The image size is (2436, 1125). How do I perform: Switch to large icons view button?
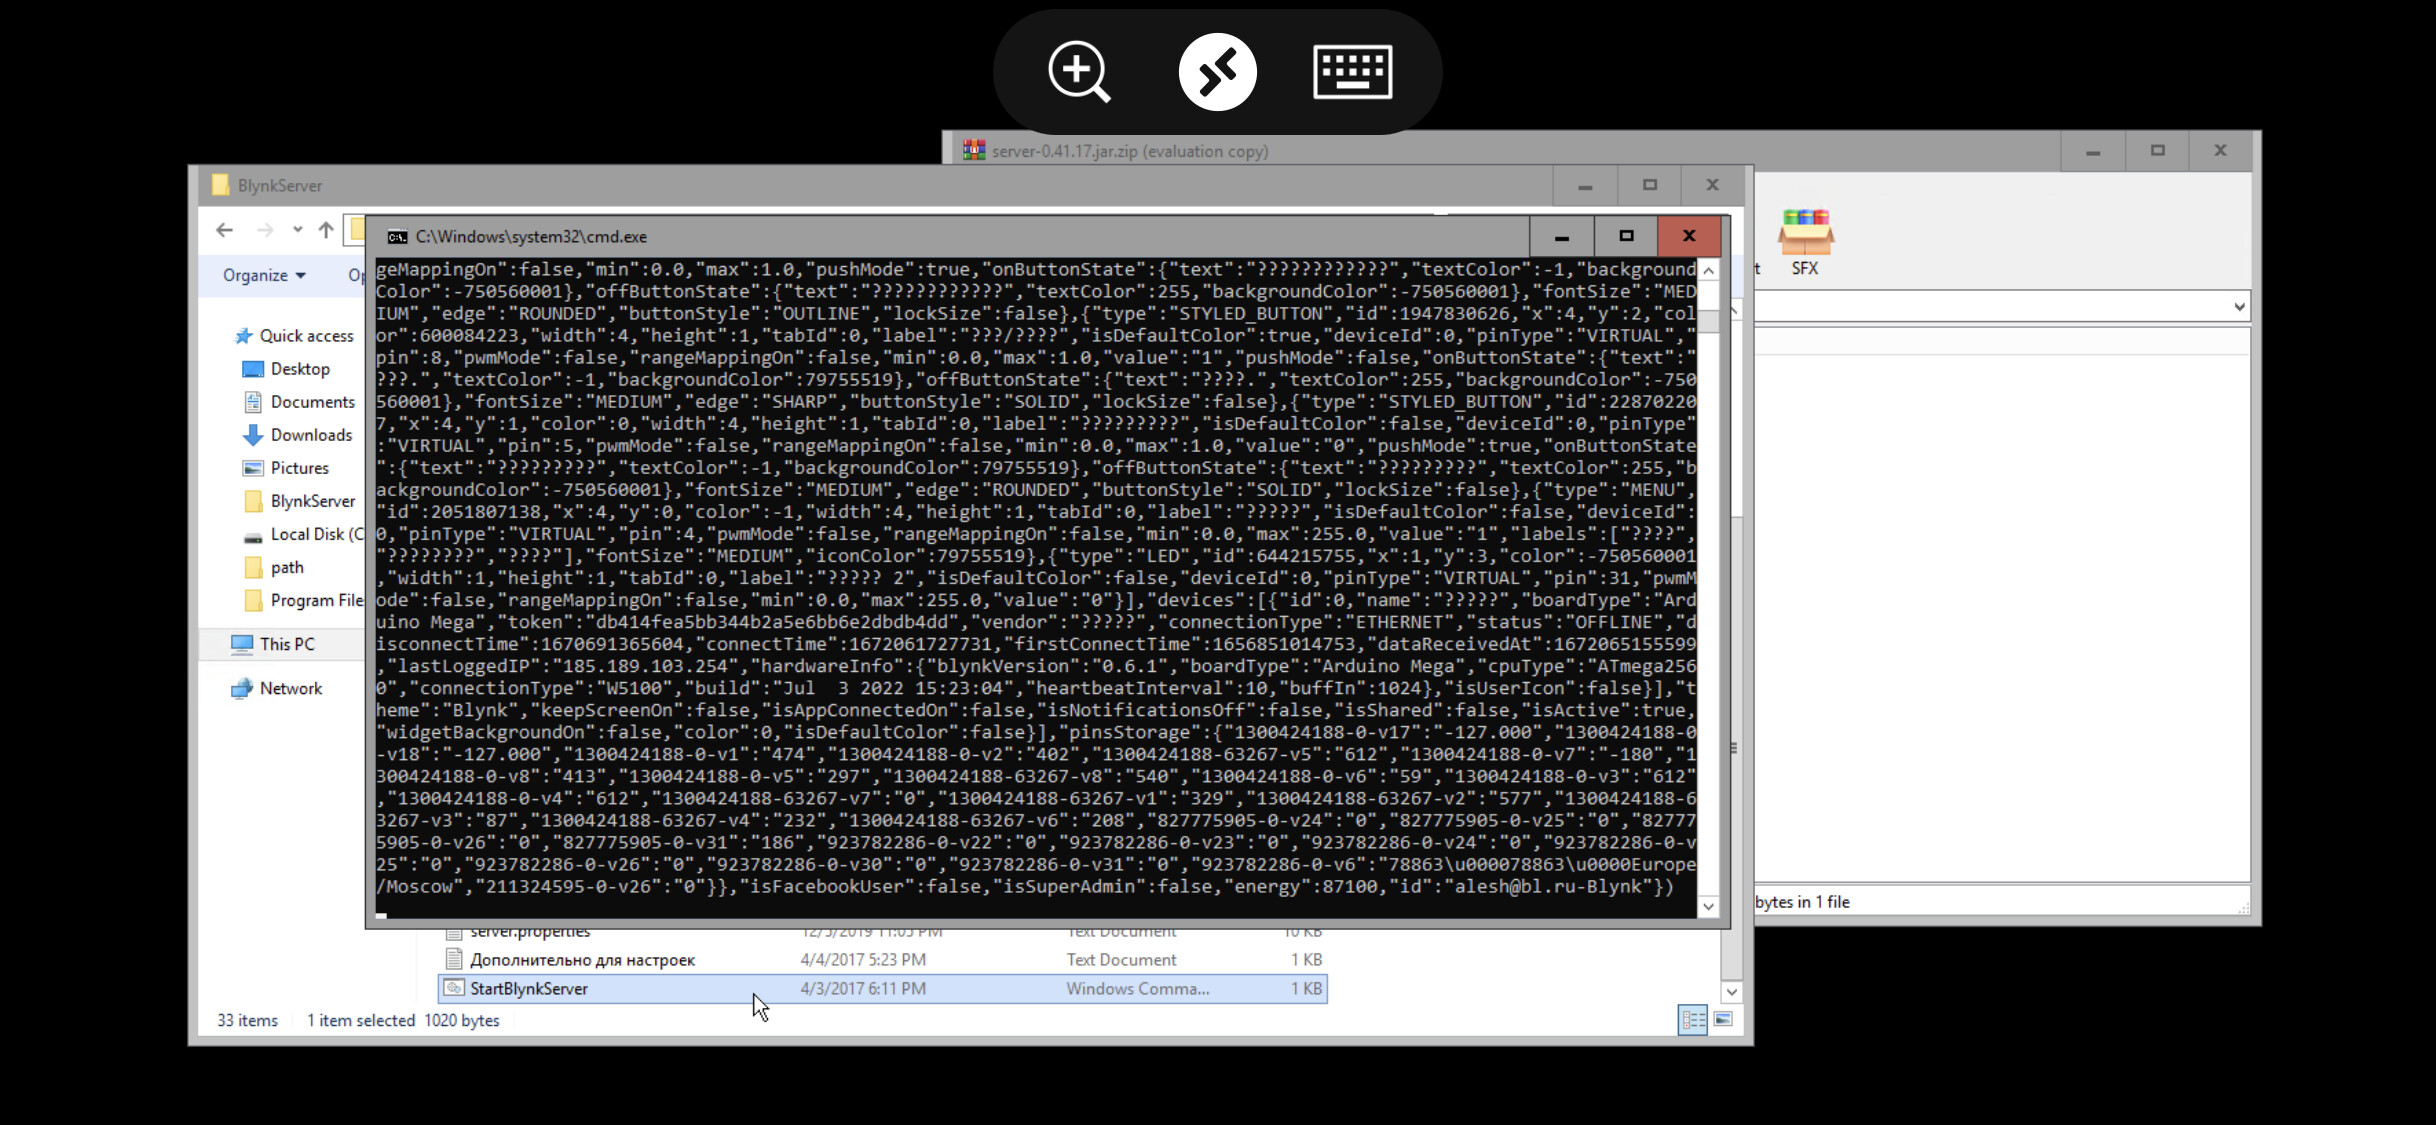(1723, 1019)
